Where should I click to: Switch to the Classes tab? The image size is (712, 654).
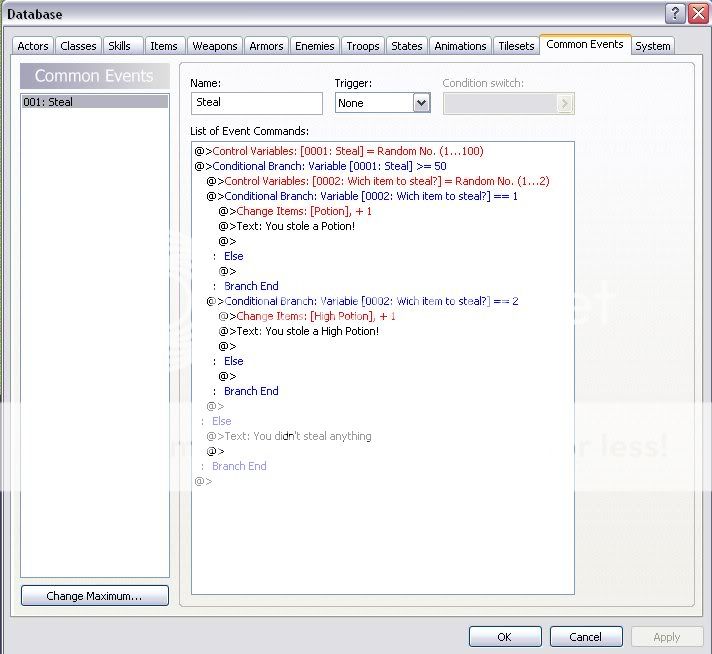click(x=78, y=46)
